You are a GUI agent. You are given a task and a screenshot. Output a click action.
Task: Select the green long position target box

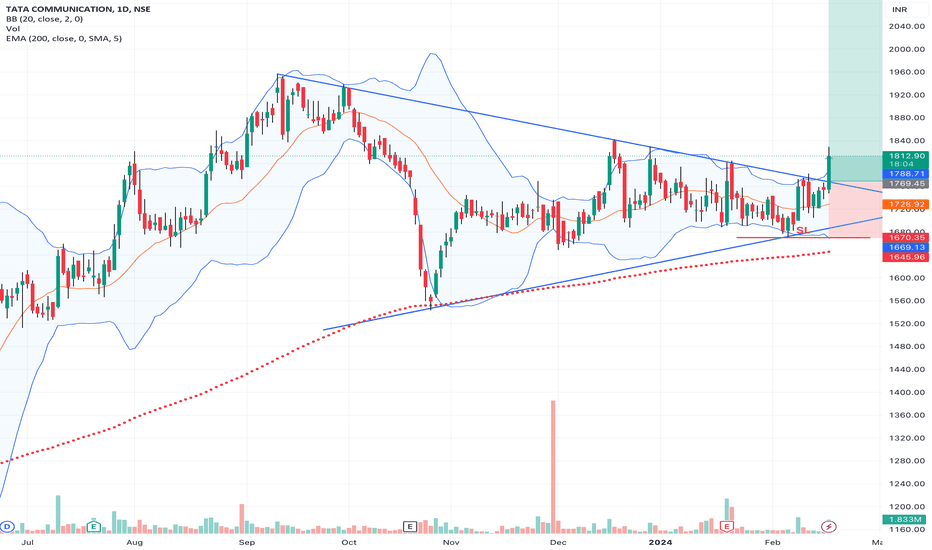855,90
